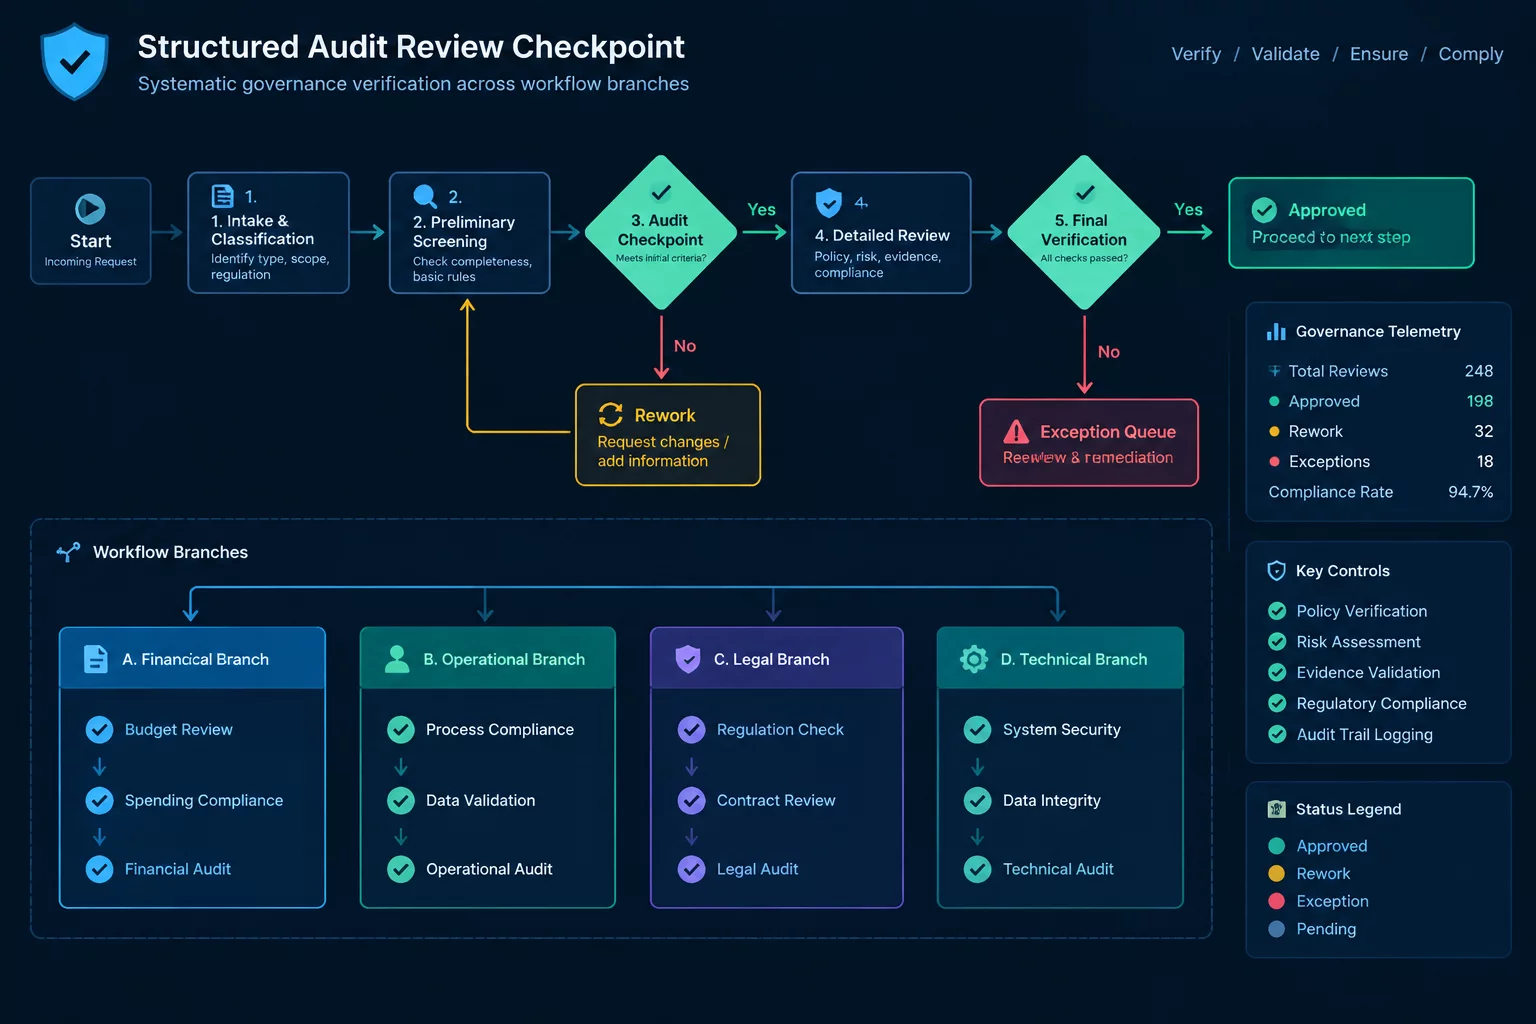This screenshot has height=1024, width=1536.
Task: Click the red Exception legend dot
Action: tap(1276, 901)
